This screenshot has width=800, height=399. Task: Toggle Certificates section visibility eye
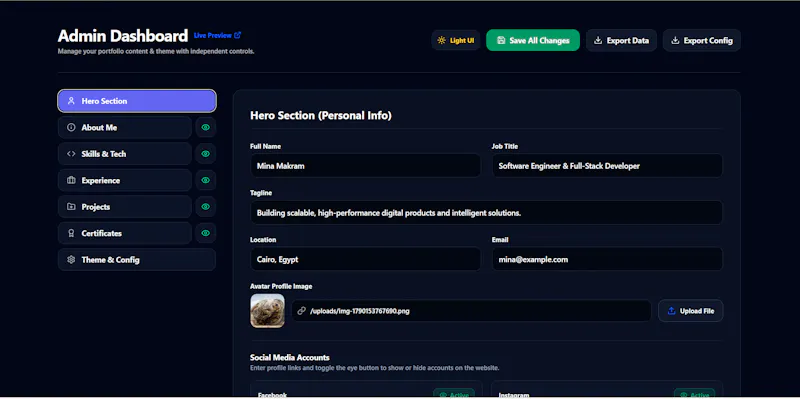click(x=206, y=233)
